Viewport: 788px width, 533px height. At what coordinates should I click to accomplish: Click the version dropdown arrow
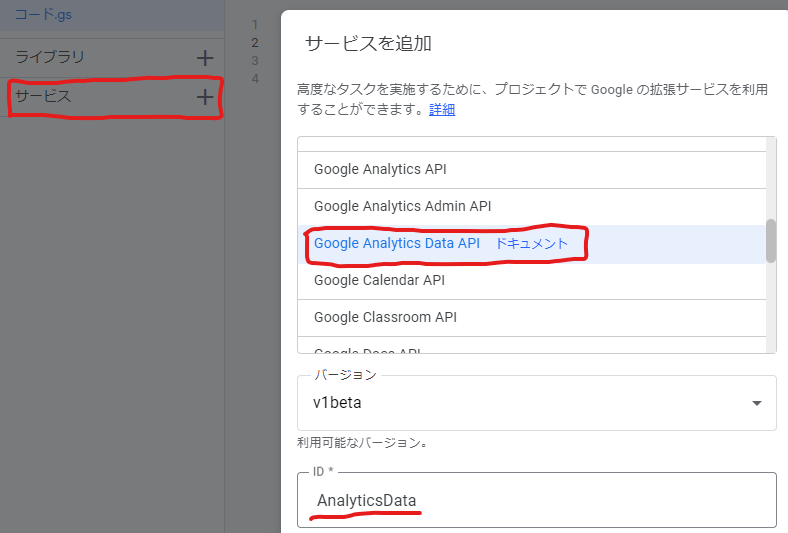pos(757,403)
